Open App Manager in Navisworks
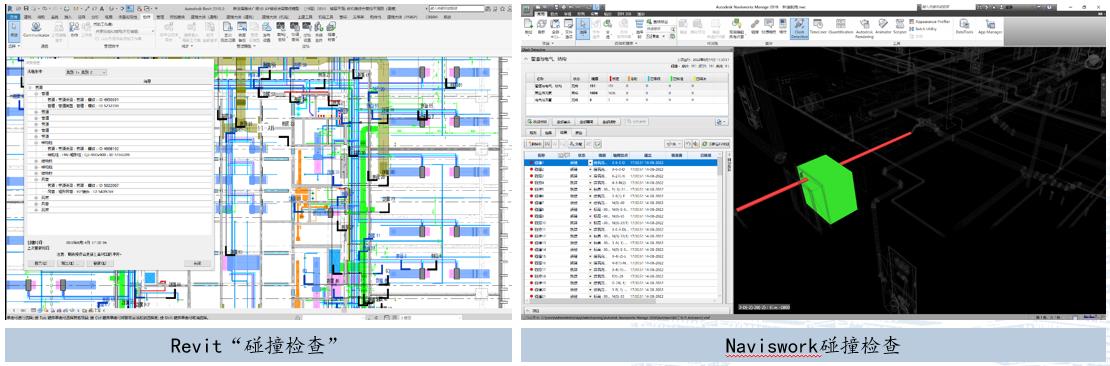1110x366 pixels. (990, 28)
